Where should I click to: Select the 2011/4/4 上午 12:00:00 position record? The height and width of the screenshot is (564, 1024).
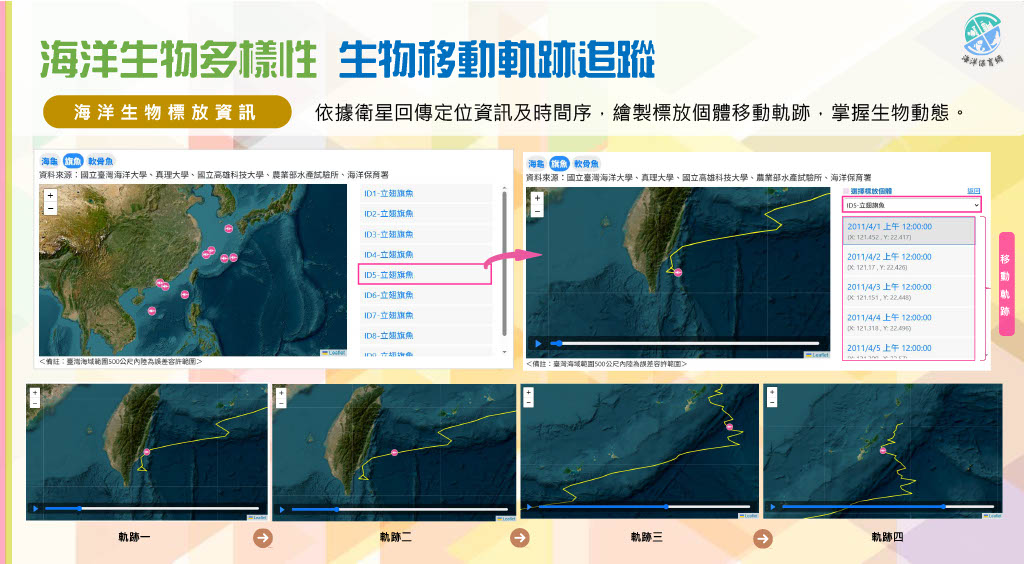(x=909, y=322)
